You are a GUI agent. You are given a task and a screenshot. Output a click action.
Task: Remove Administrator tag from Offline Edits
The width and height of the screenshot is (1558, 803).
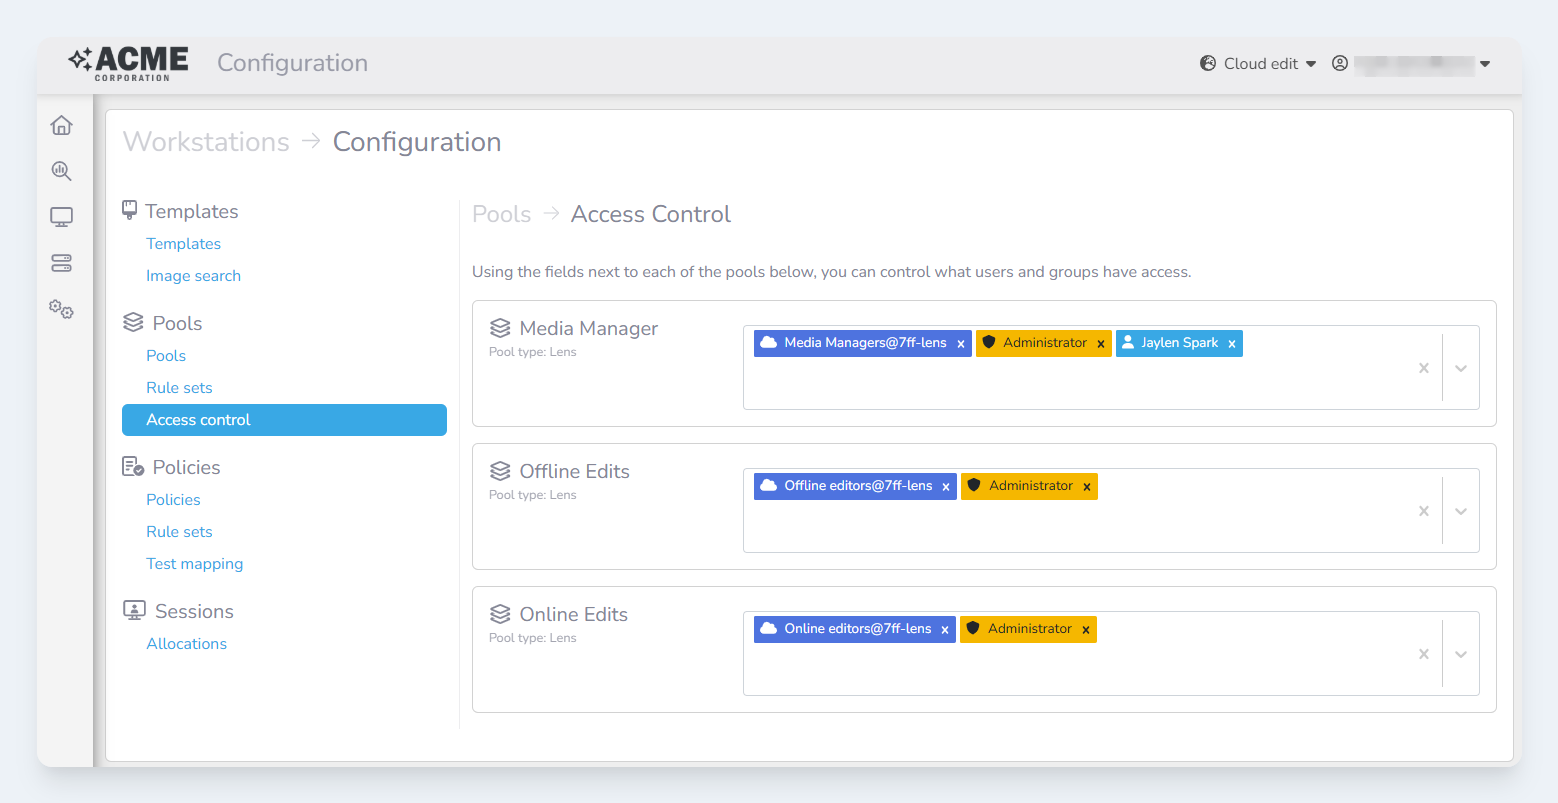1086,487
